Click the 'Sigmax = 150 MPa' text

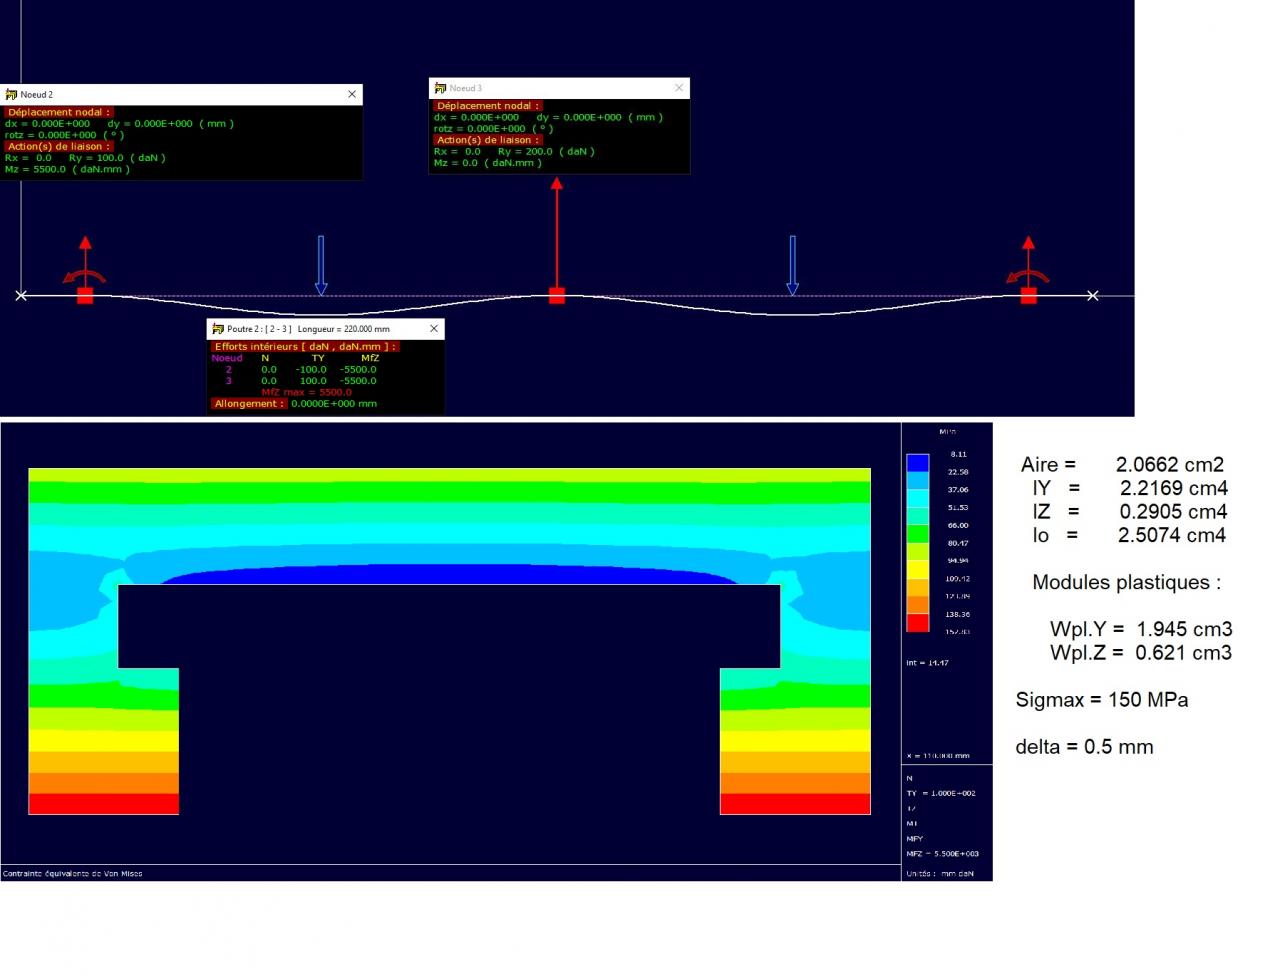pyautogui.click(x=1102, y=700)
